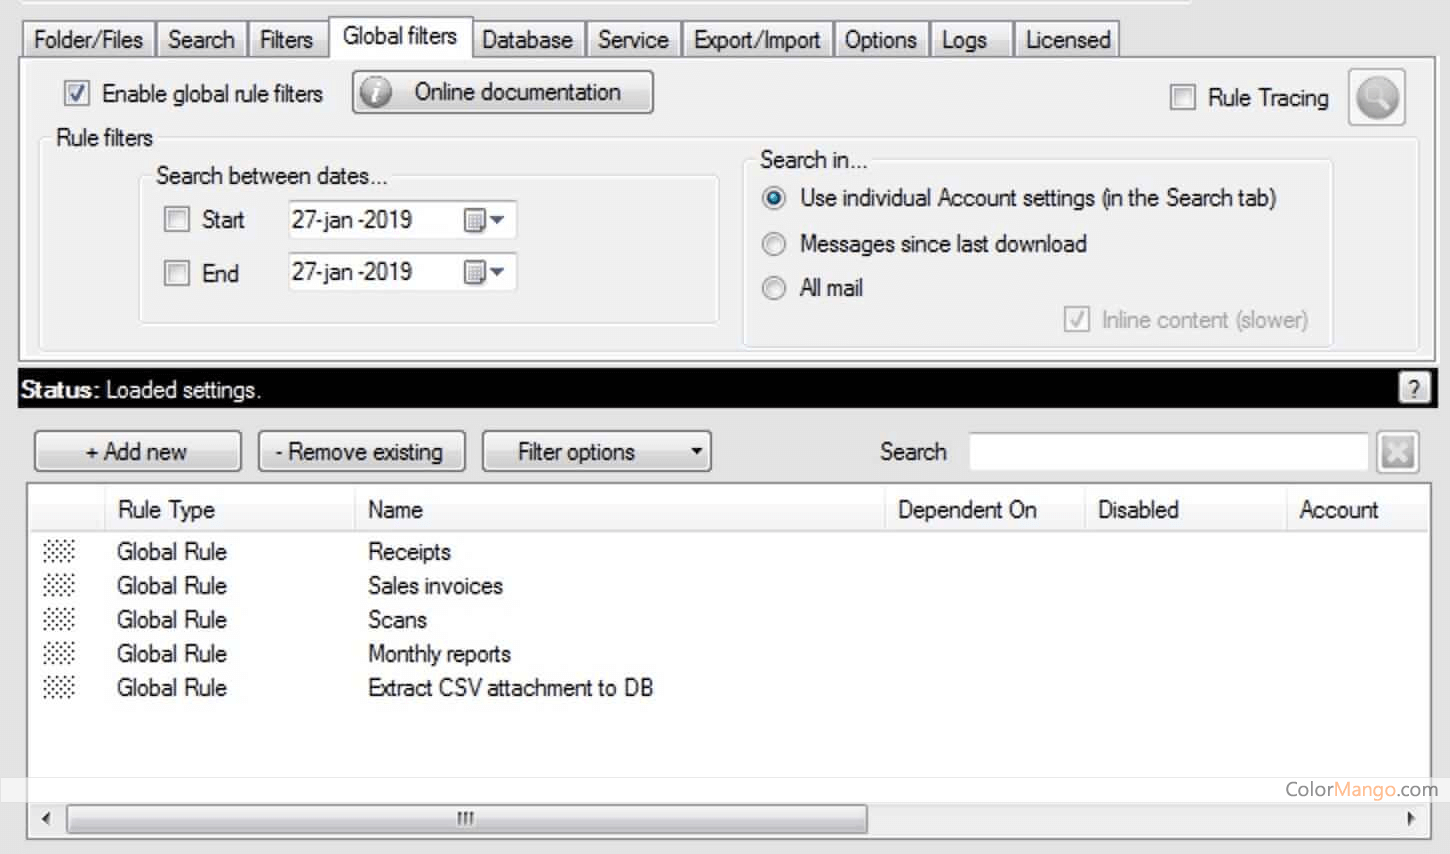This screenshot has width=1450, height=854.
Task: Click the drag handle beside the Receipts rule
Action: point(59,551)
